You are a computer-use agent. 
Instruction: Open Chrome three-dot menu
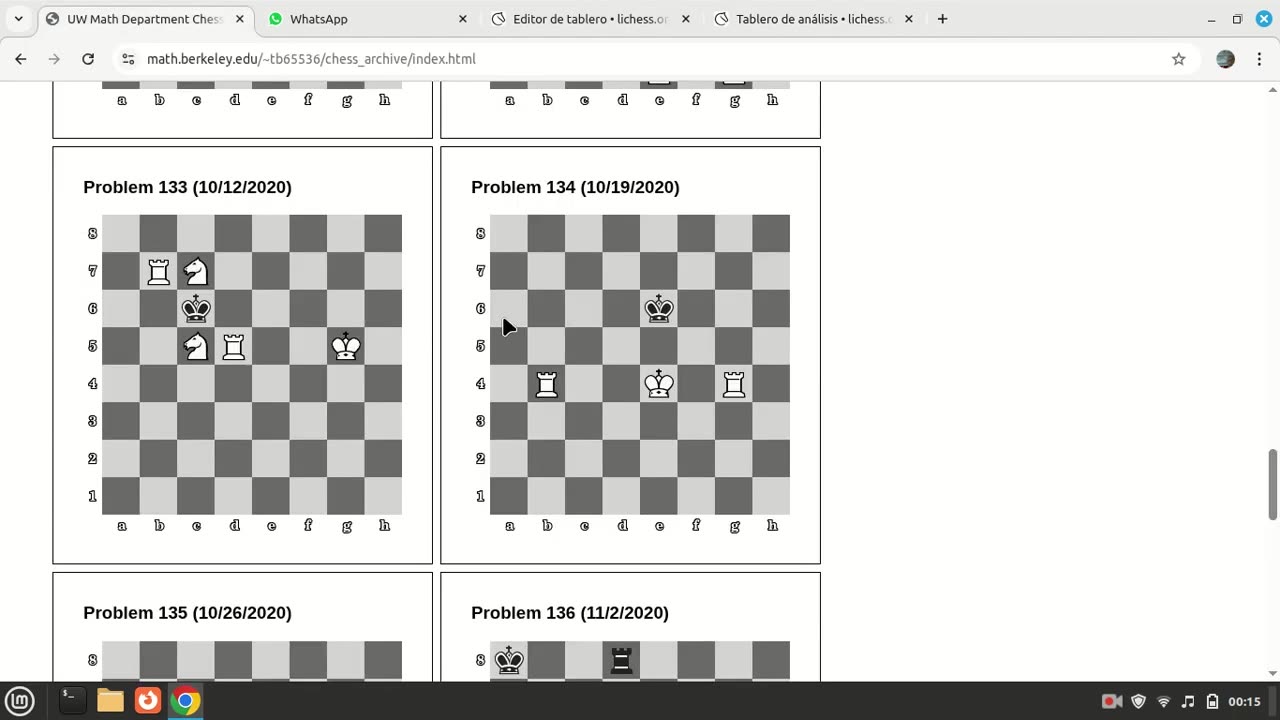pos(1257,59)
